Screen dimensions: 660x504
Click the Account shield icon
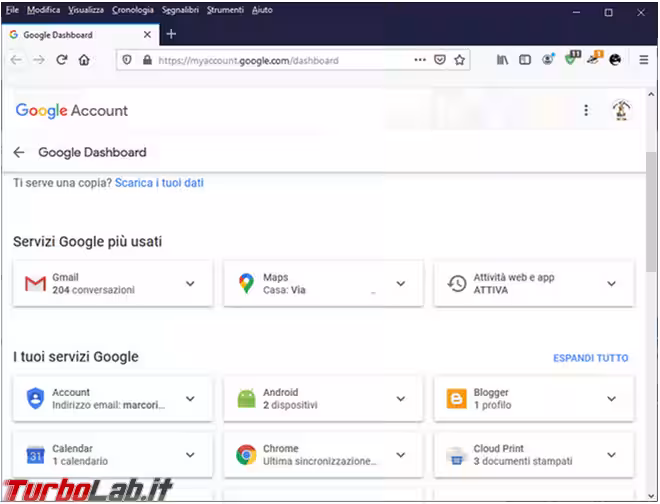[35, 398]
